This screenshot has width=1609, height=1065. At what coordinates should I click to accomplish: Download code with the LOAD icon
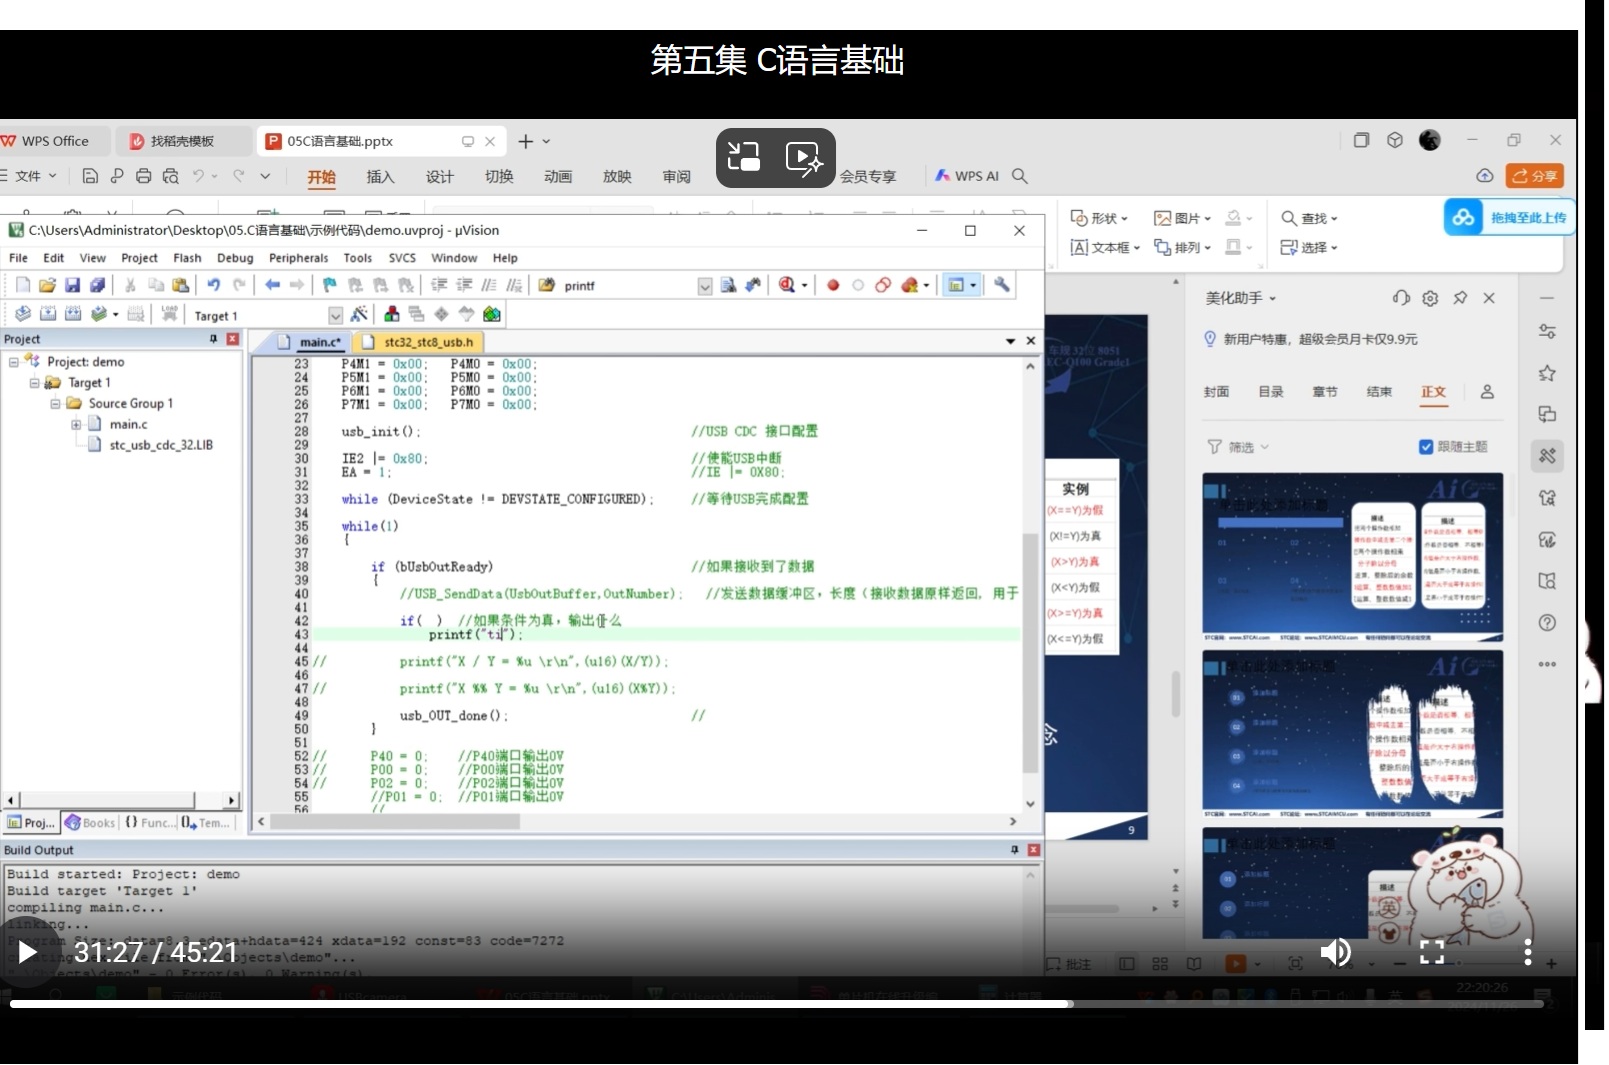(169, 314)
